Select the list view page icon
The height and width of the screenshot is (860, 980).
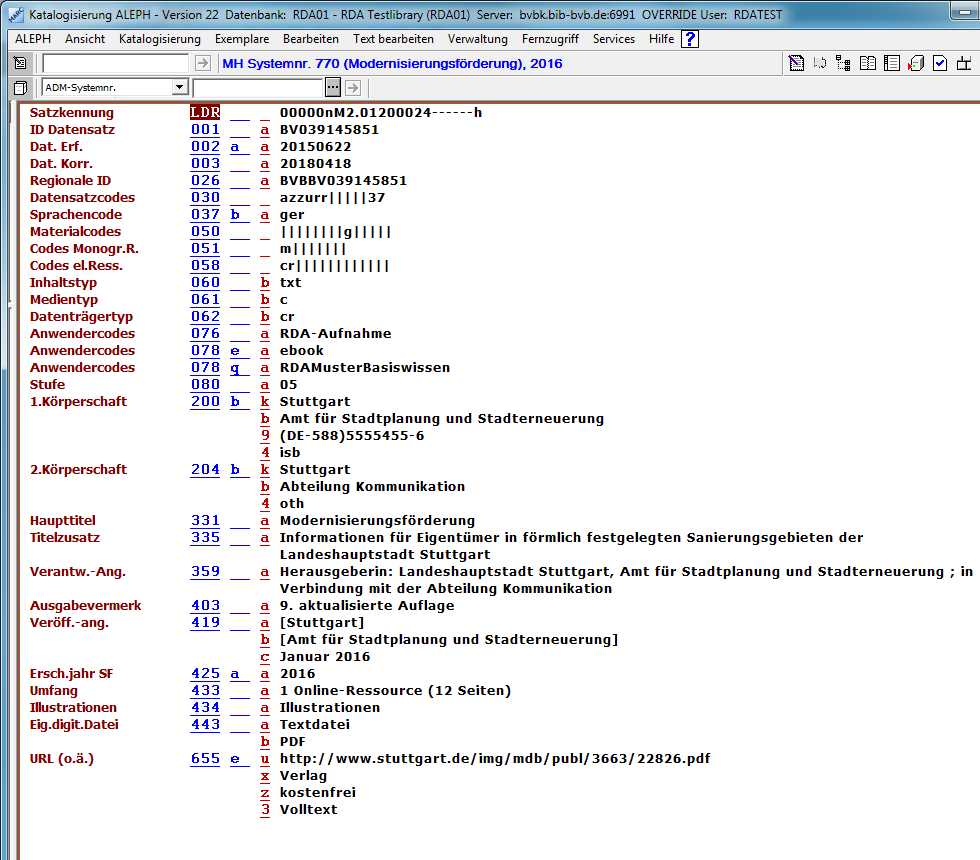tap(891, 63)
